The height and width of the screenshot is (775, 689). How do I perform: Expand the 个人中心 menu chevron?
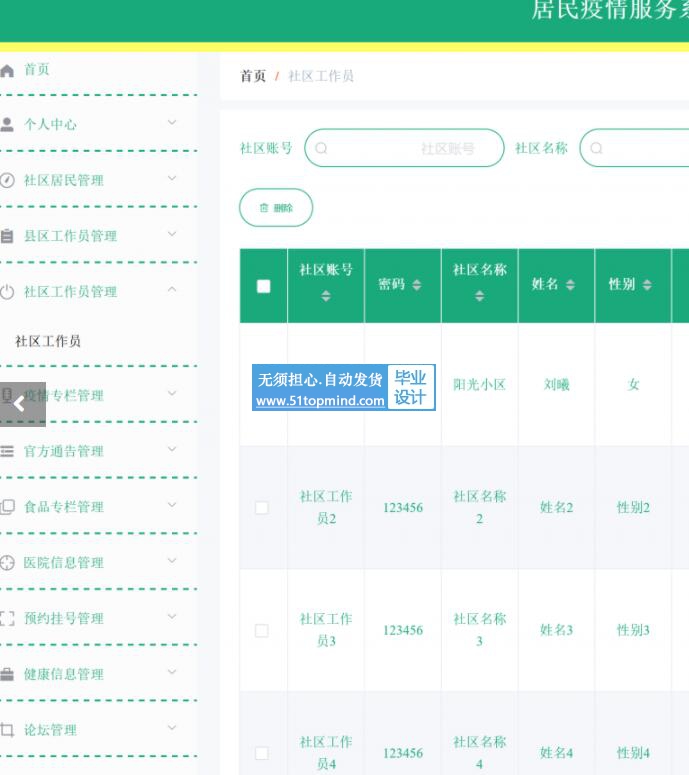[172, 123]
